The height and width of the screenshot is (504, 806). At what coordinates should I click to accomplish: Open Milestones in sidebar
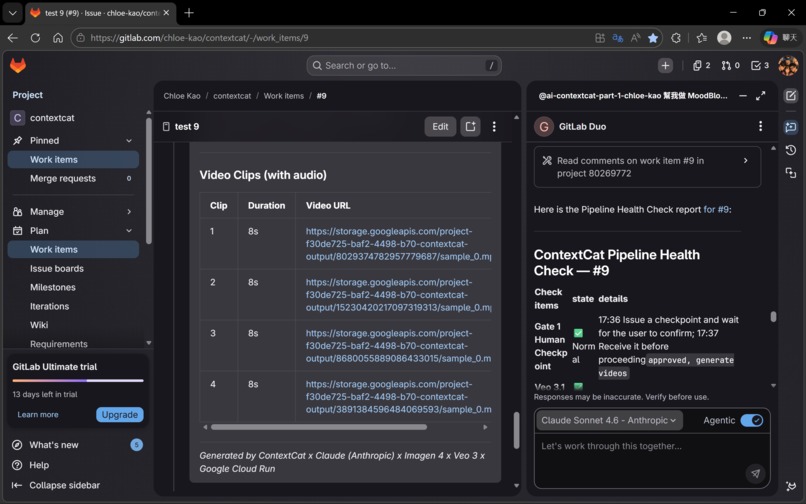(x=73, y=287)
